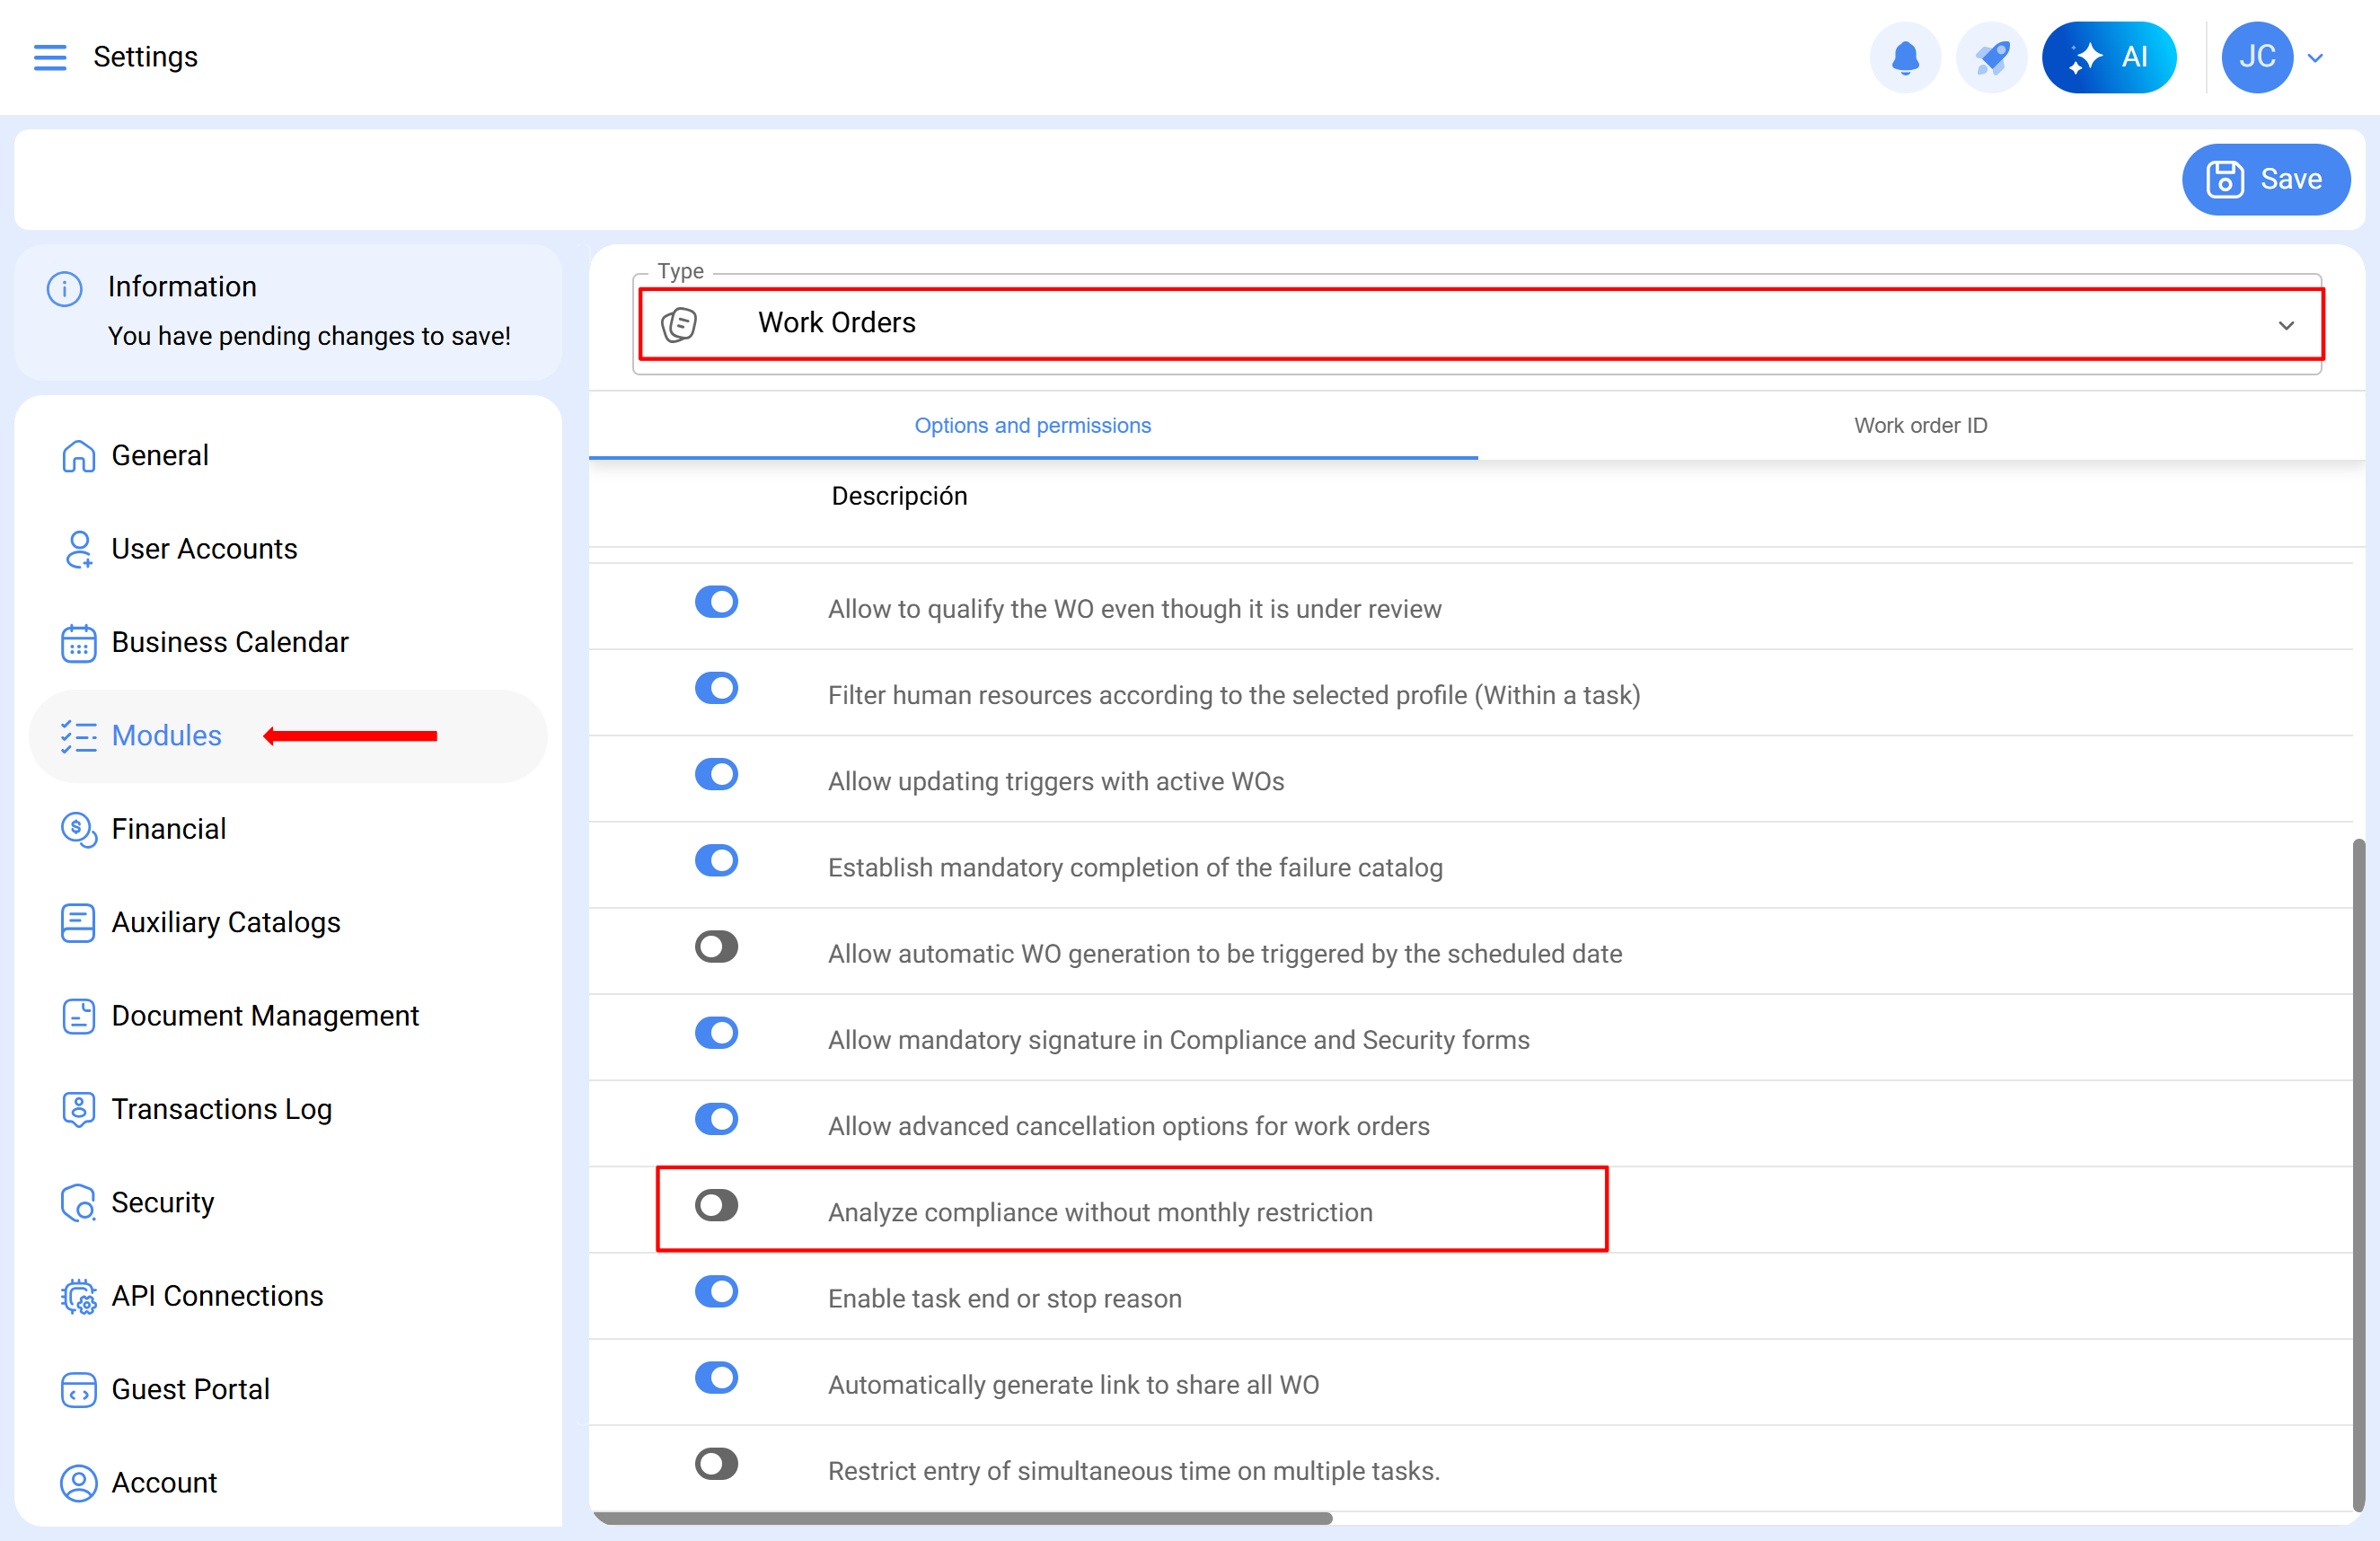Screen dimensions: 2380x1541
Task: Click the Security shield icon
Action: [78, 1203]
